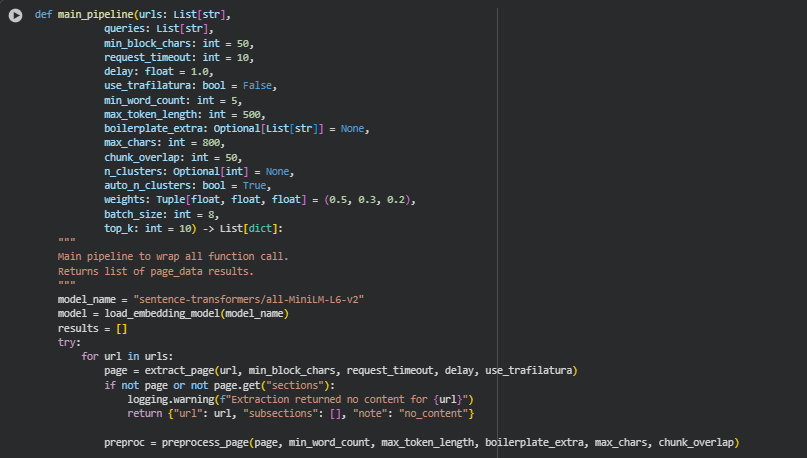Place cursor on results = [] line
Viewport: 807px width, 458px height.
coord(92,327)
